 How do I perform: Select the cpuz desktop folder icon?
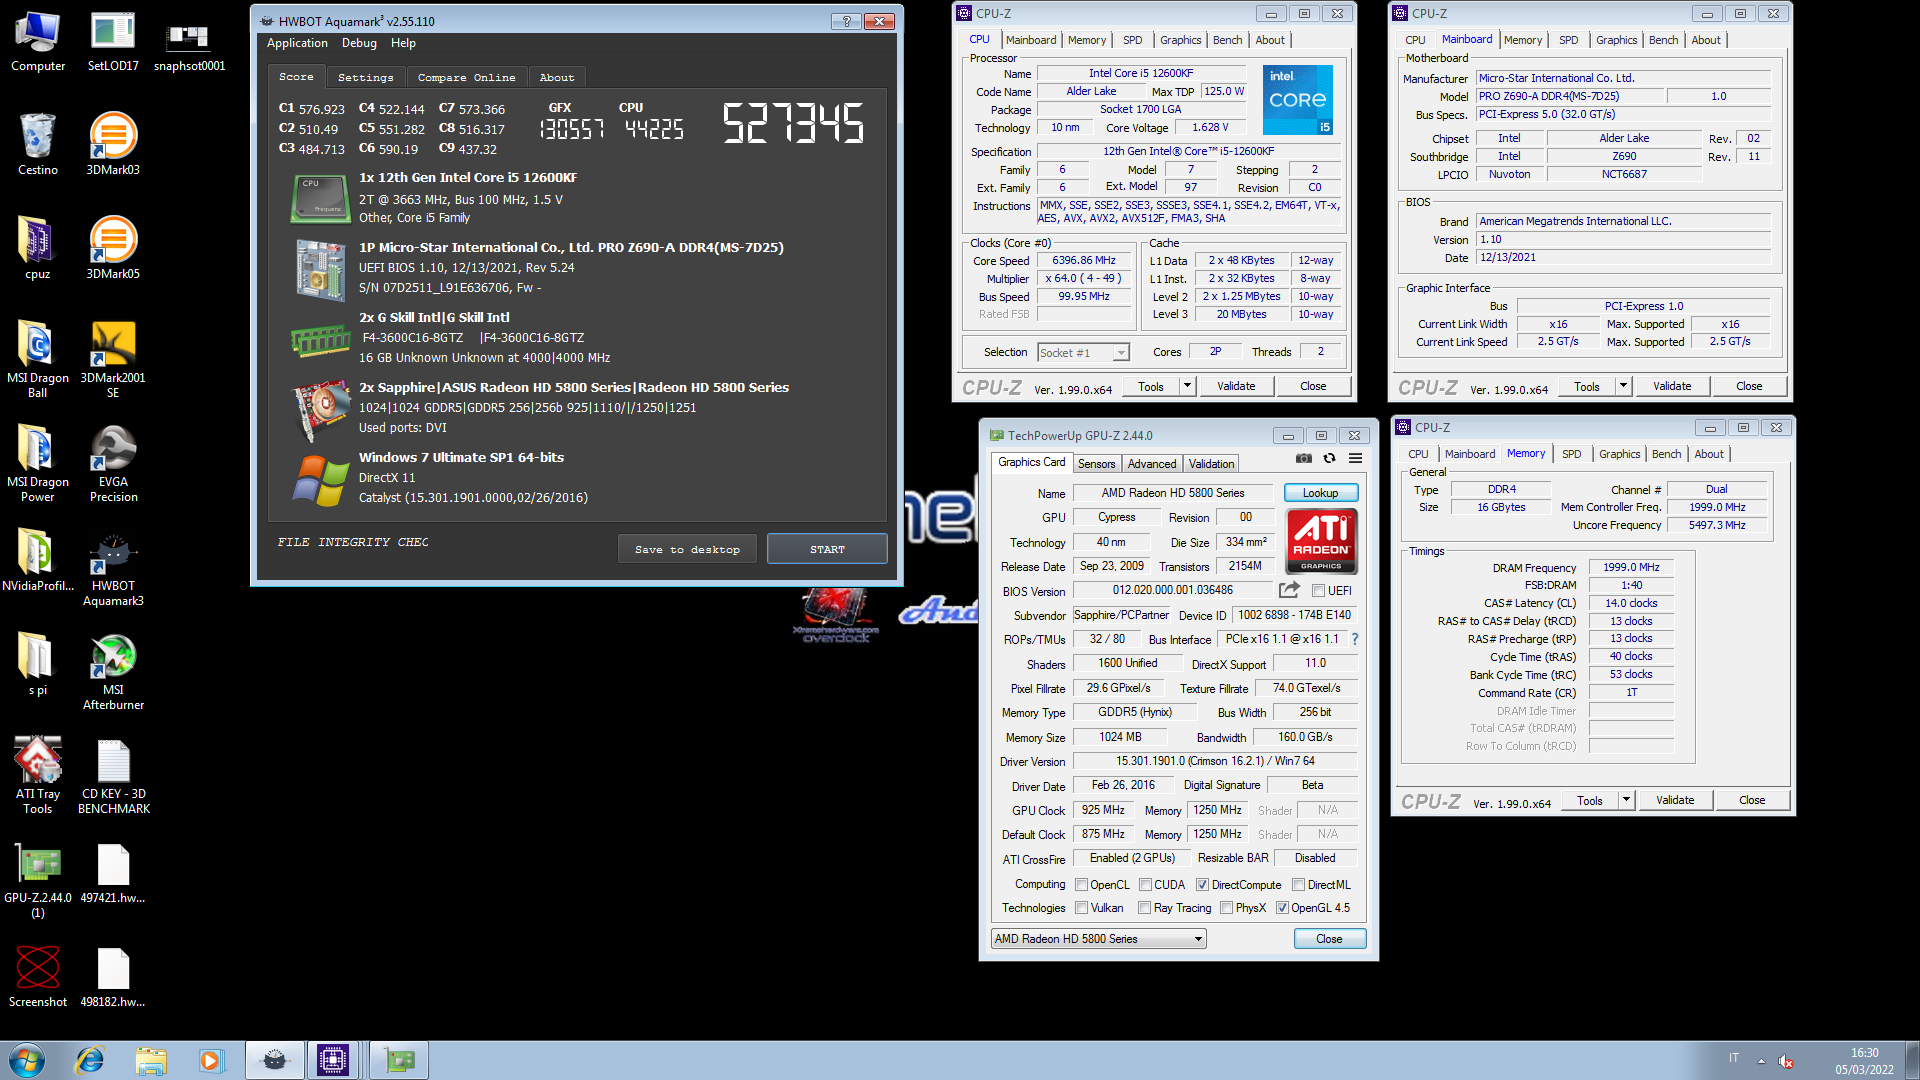click(38, 250)
